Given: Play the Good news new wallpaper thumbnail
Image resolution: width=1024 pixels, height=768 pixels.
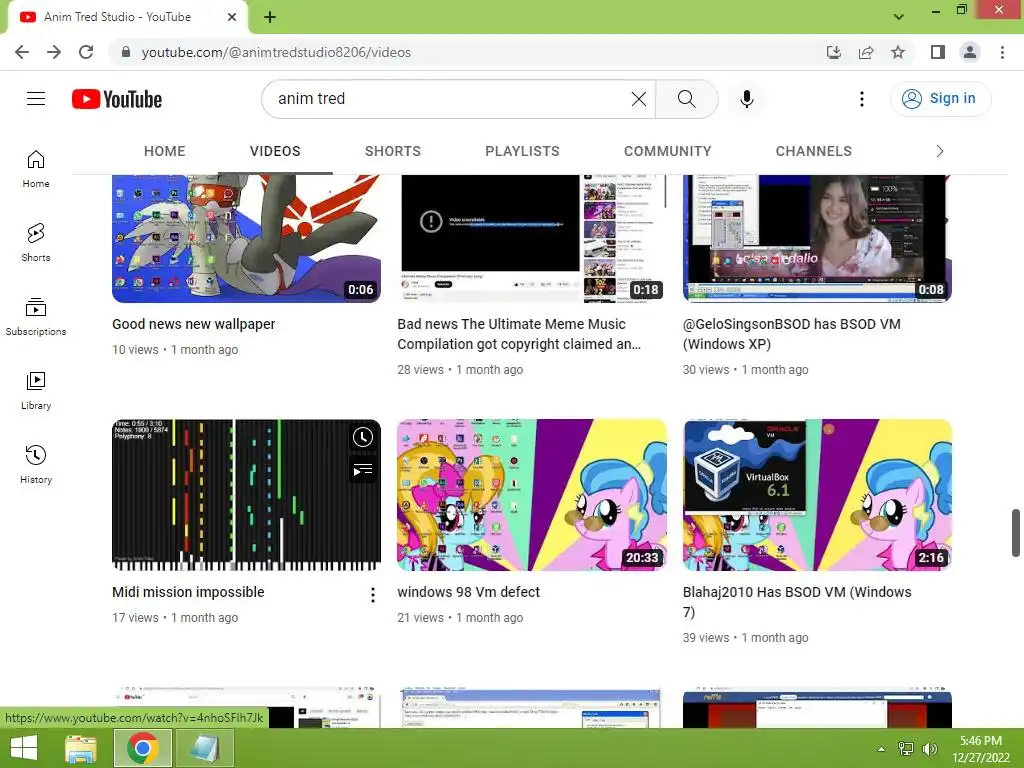Looking at the screenshot, I should click(246, 238).
